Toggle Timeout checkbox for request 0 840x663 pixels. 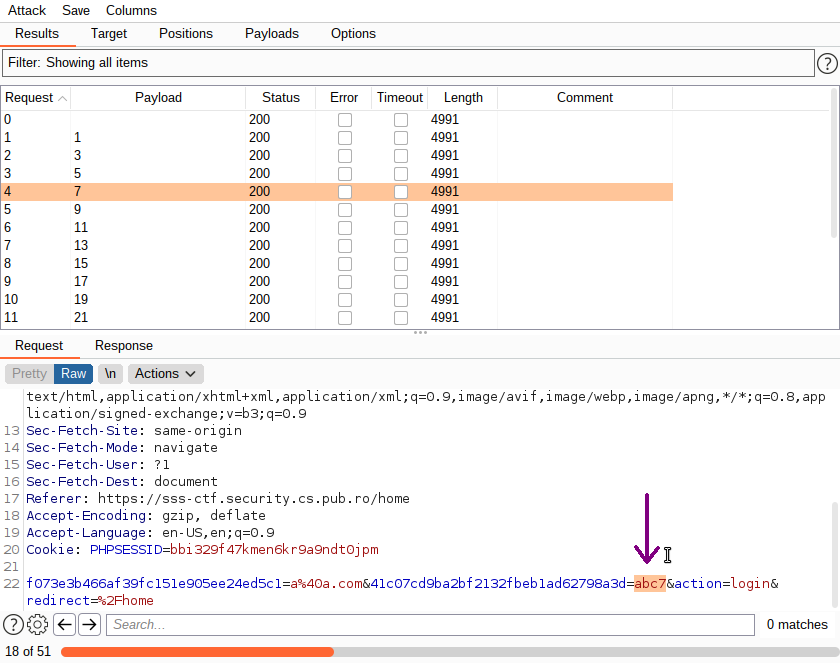(x=401, y=120)
